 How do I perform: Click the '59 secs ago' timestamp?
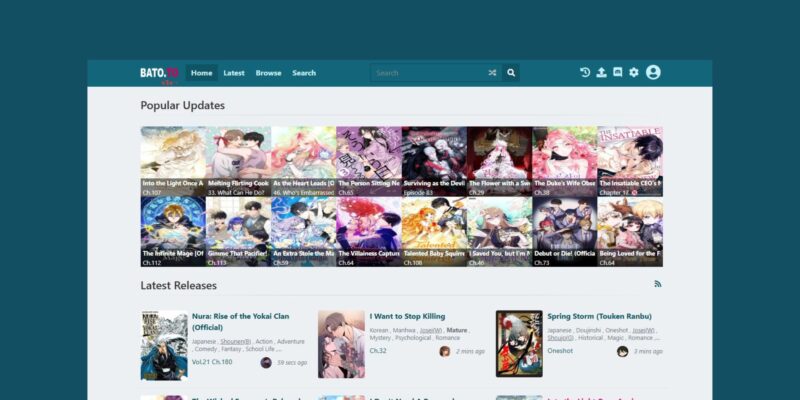(x=292, y=363)
